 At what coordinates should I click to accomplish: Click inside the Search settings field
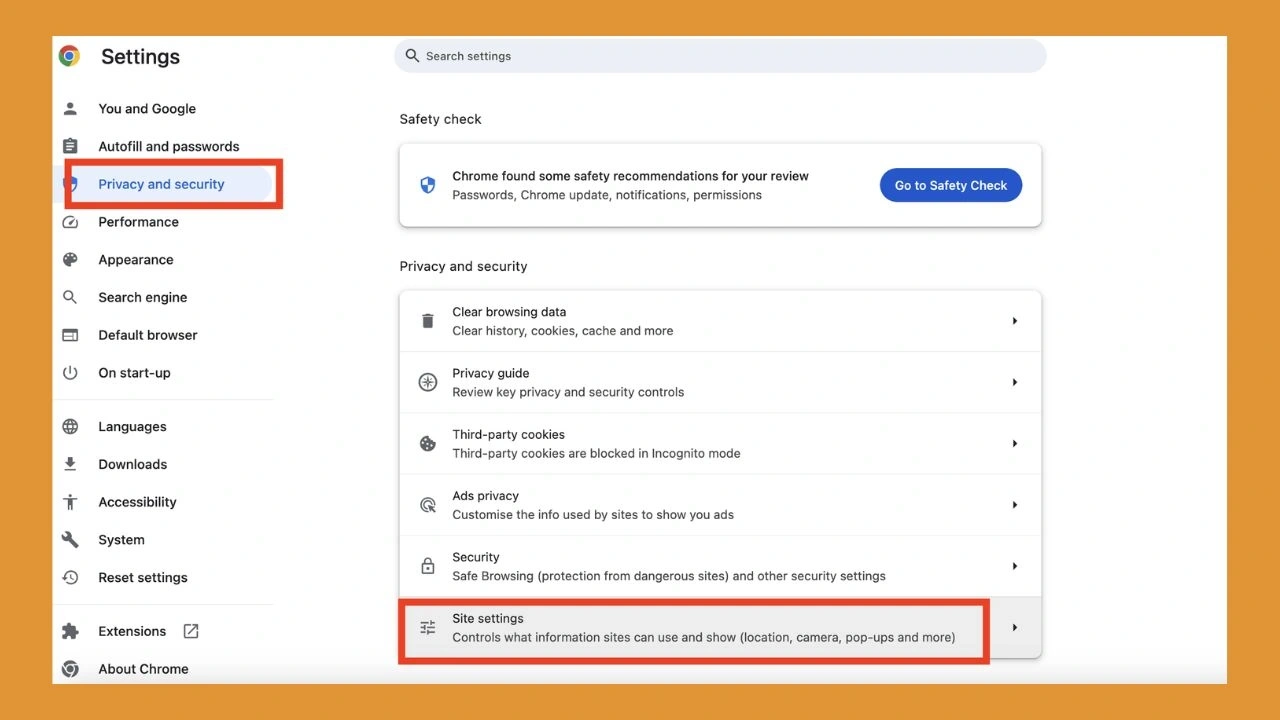pos(720,56)
